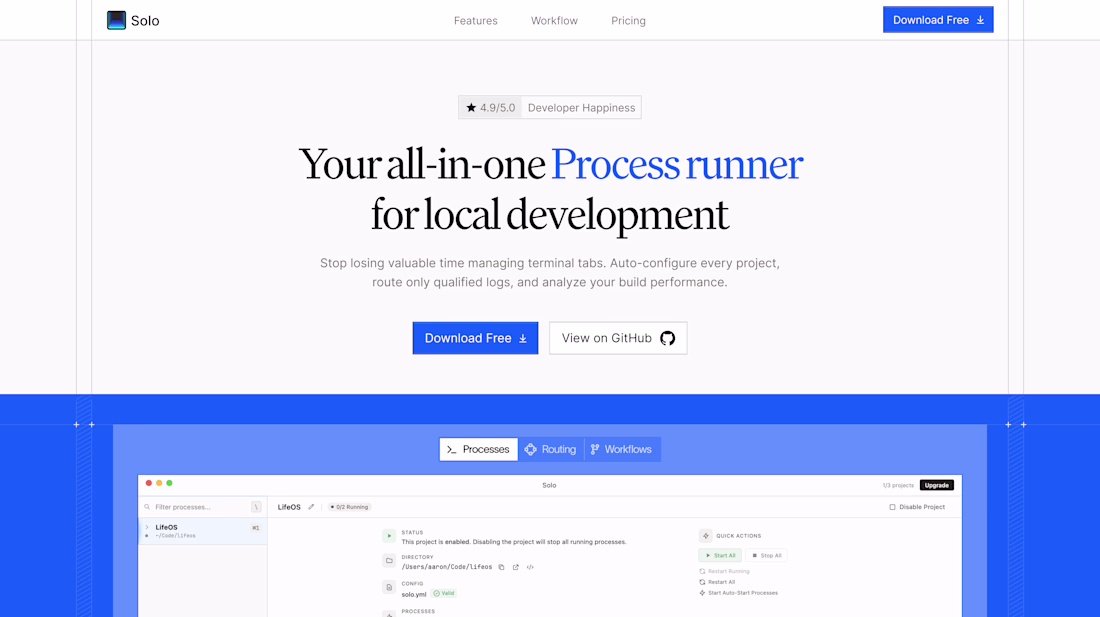
Task: Click Download Free in the header bar
Action: pos(938,20)
